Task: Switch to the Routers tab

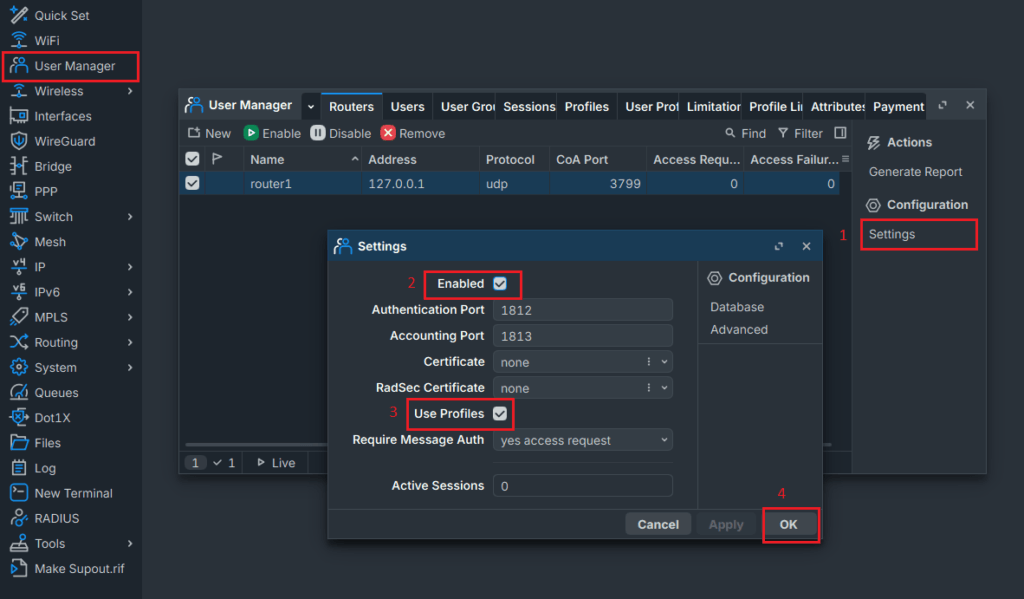Action: pos(351,106)
